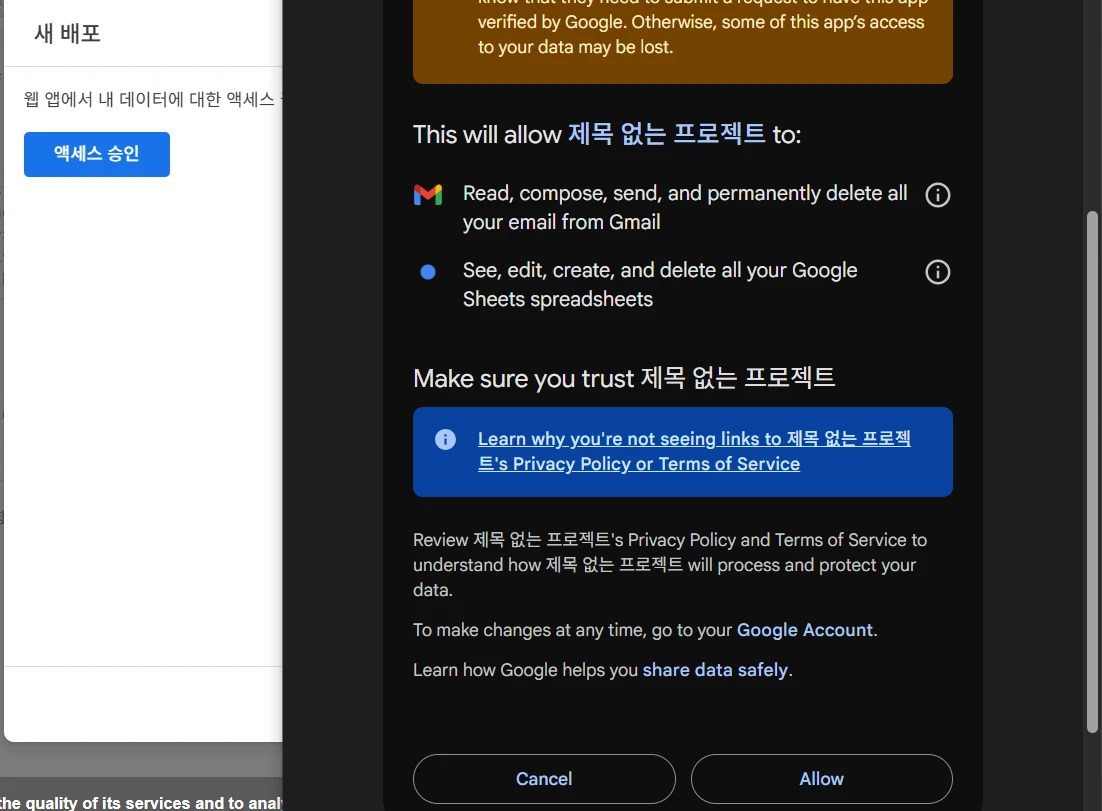
Task: Click the info icon in blue banner
Action: click(x=445, y=439)
